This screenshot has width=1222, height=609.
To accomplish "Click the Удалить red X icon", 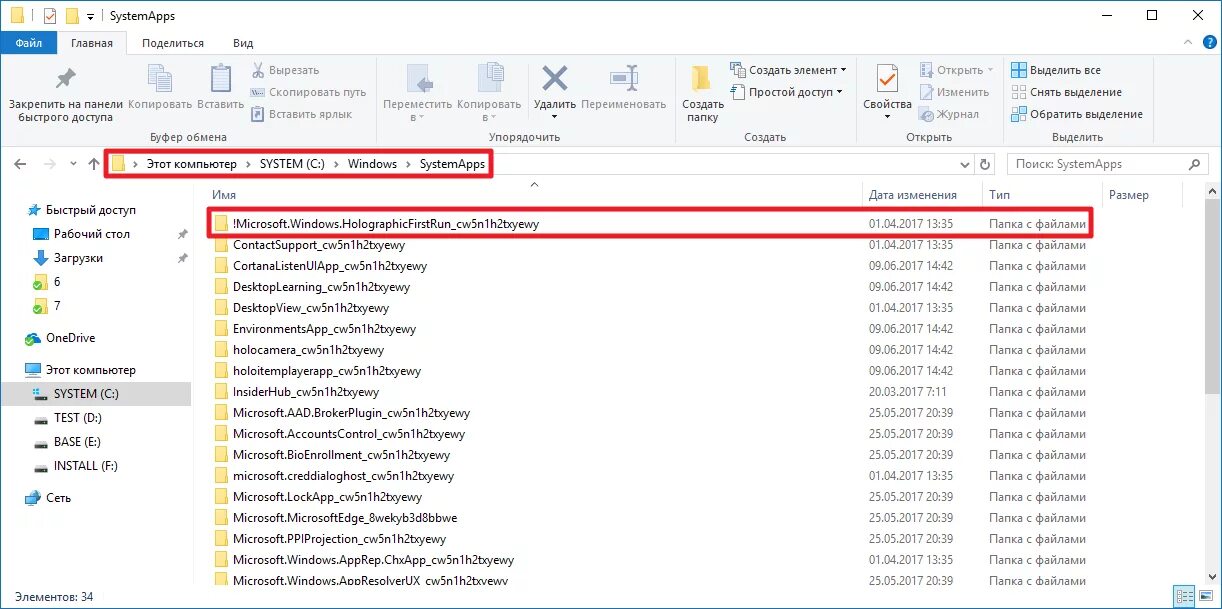I will click(x=554, y=78).
